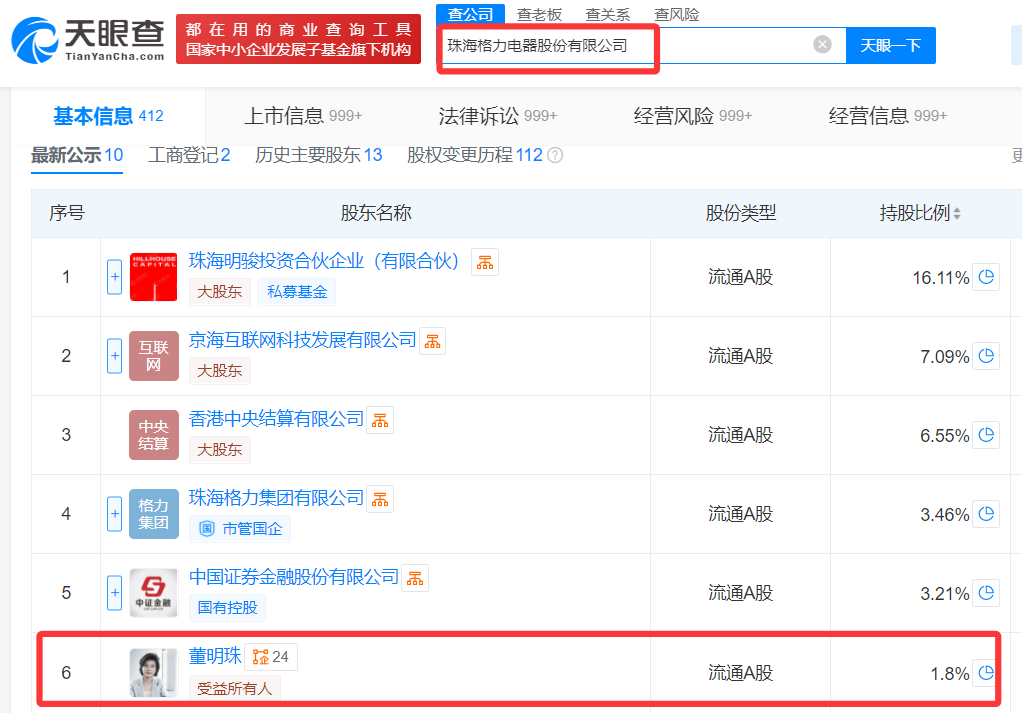1022x713 pixels.
Task: Switch to 历史主要股东 13 sub-tab
Action: 319,155
